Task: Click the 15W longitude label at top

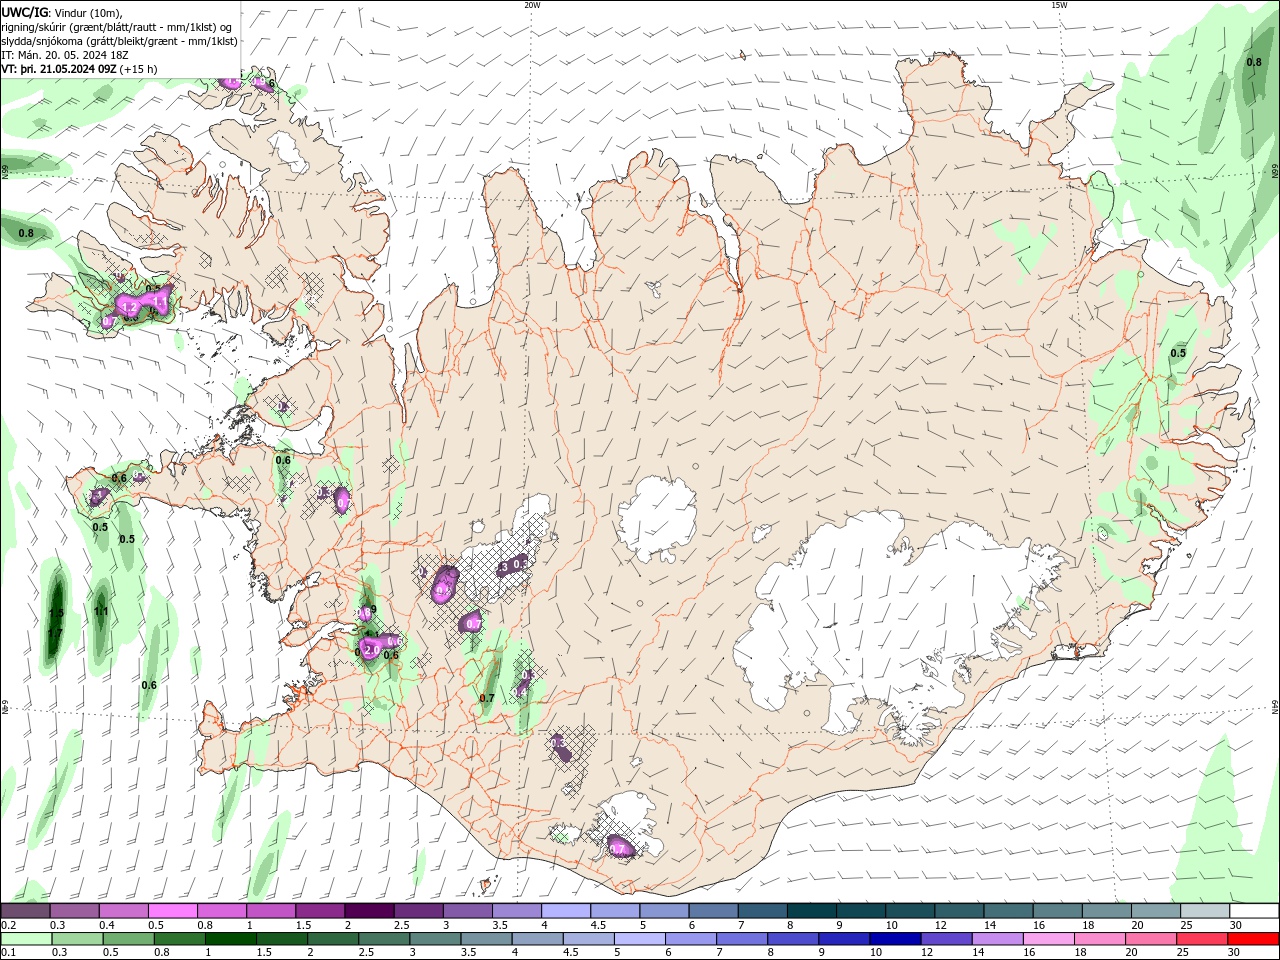Action: coord(1059,5)
